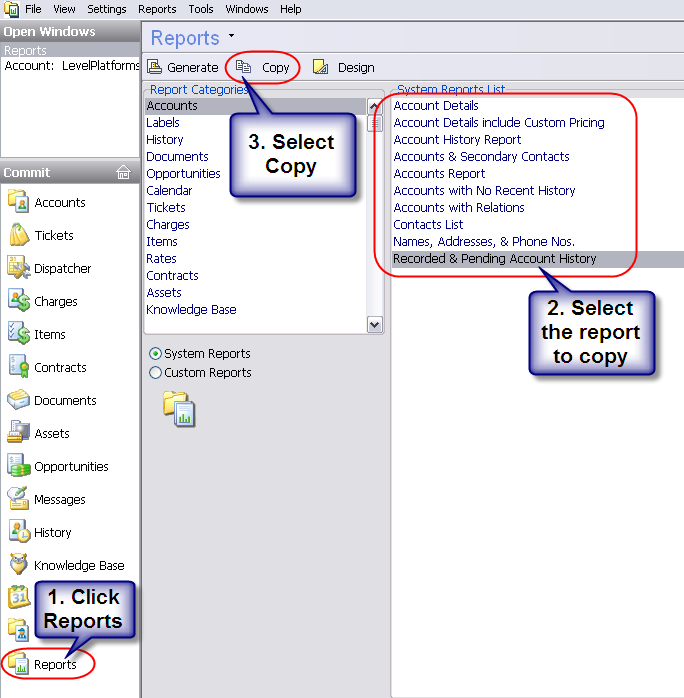Click the report folder icon below radio buttons

[x=180, y=408]
